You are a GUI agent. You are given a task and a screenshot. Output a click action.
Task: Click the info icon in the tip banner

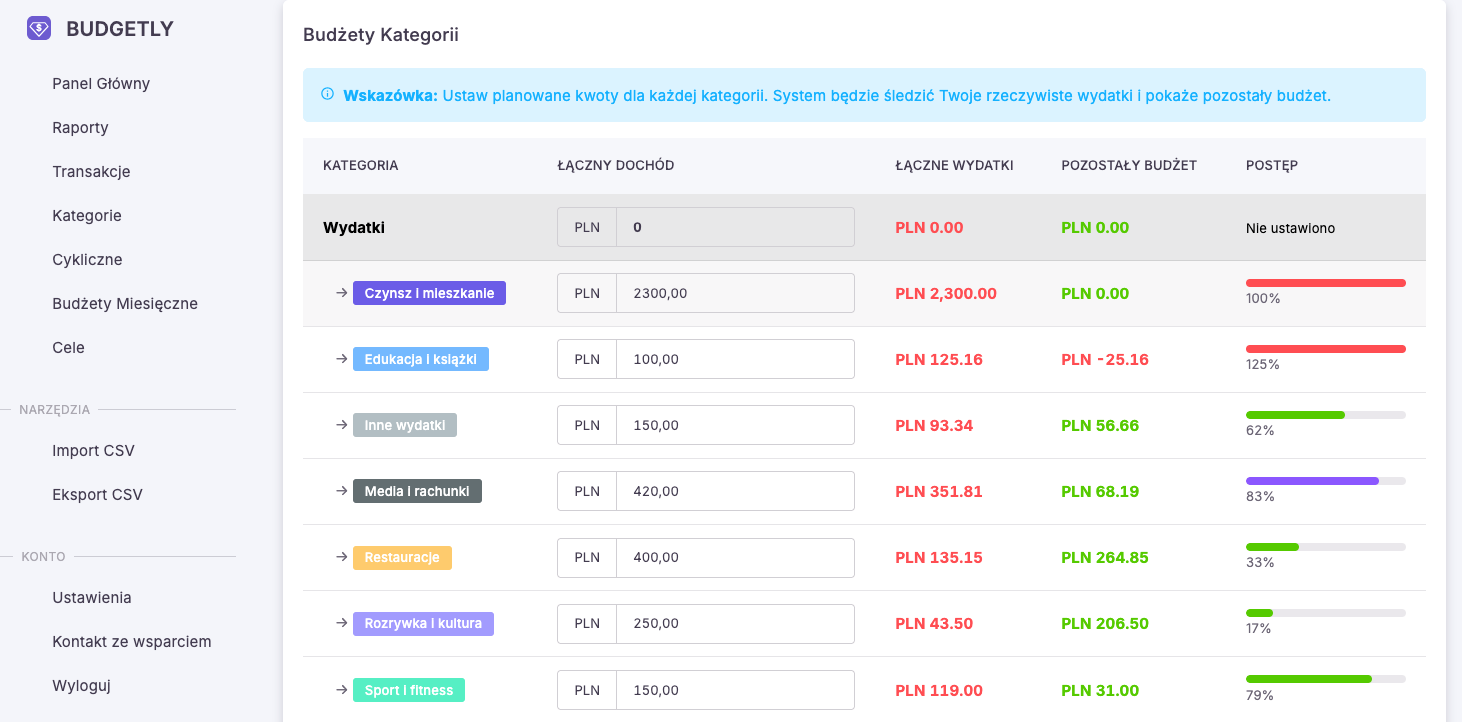click(327, 95)
